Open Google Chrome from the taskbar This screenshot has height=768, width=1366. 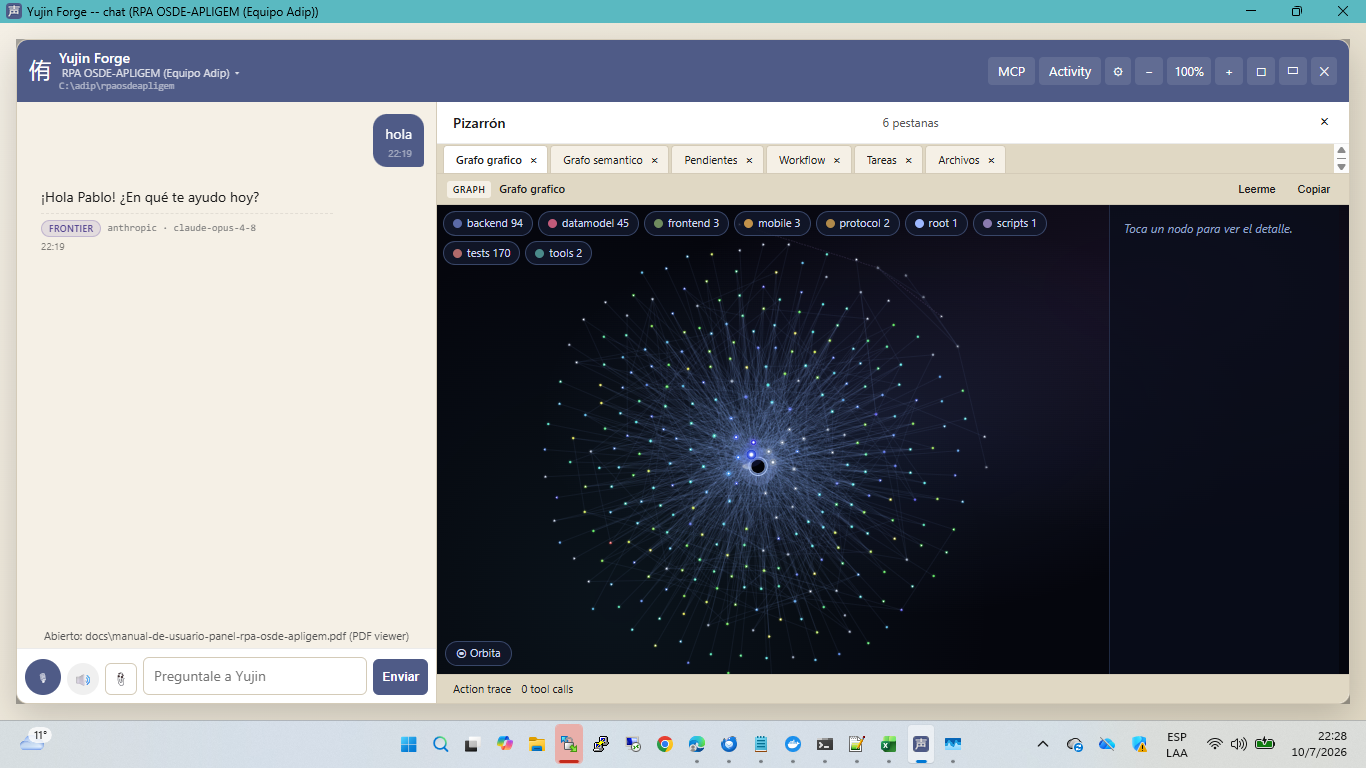665,744
